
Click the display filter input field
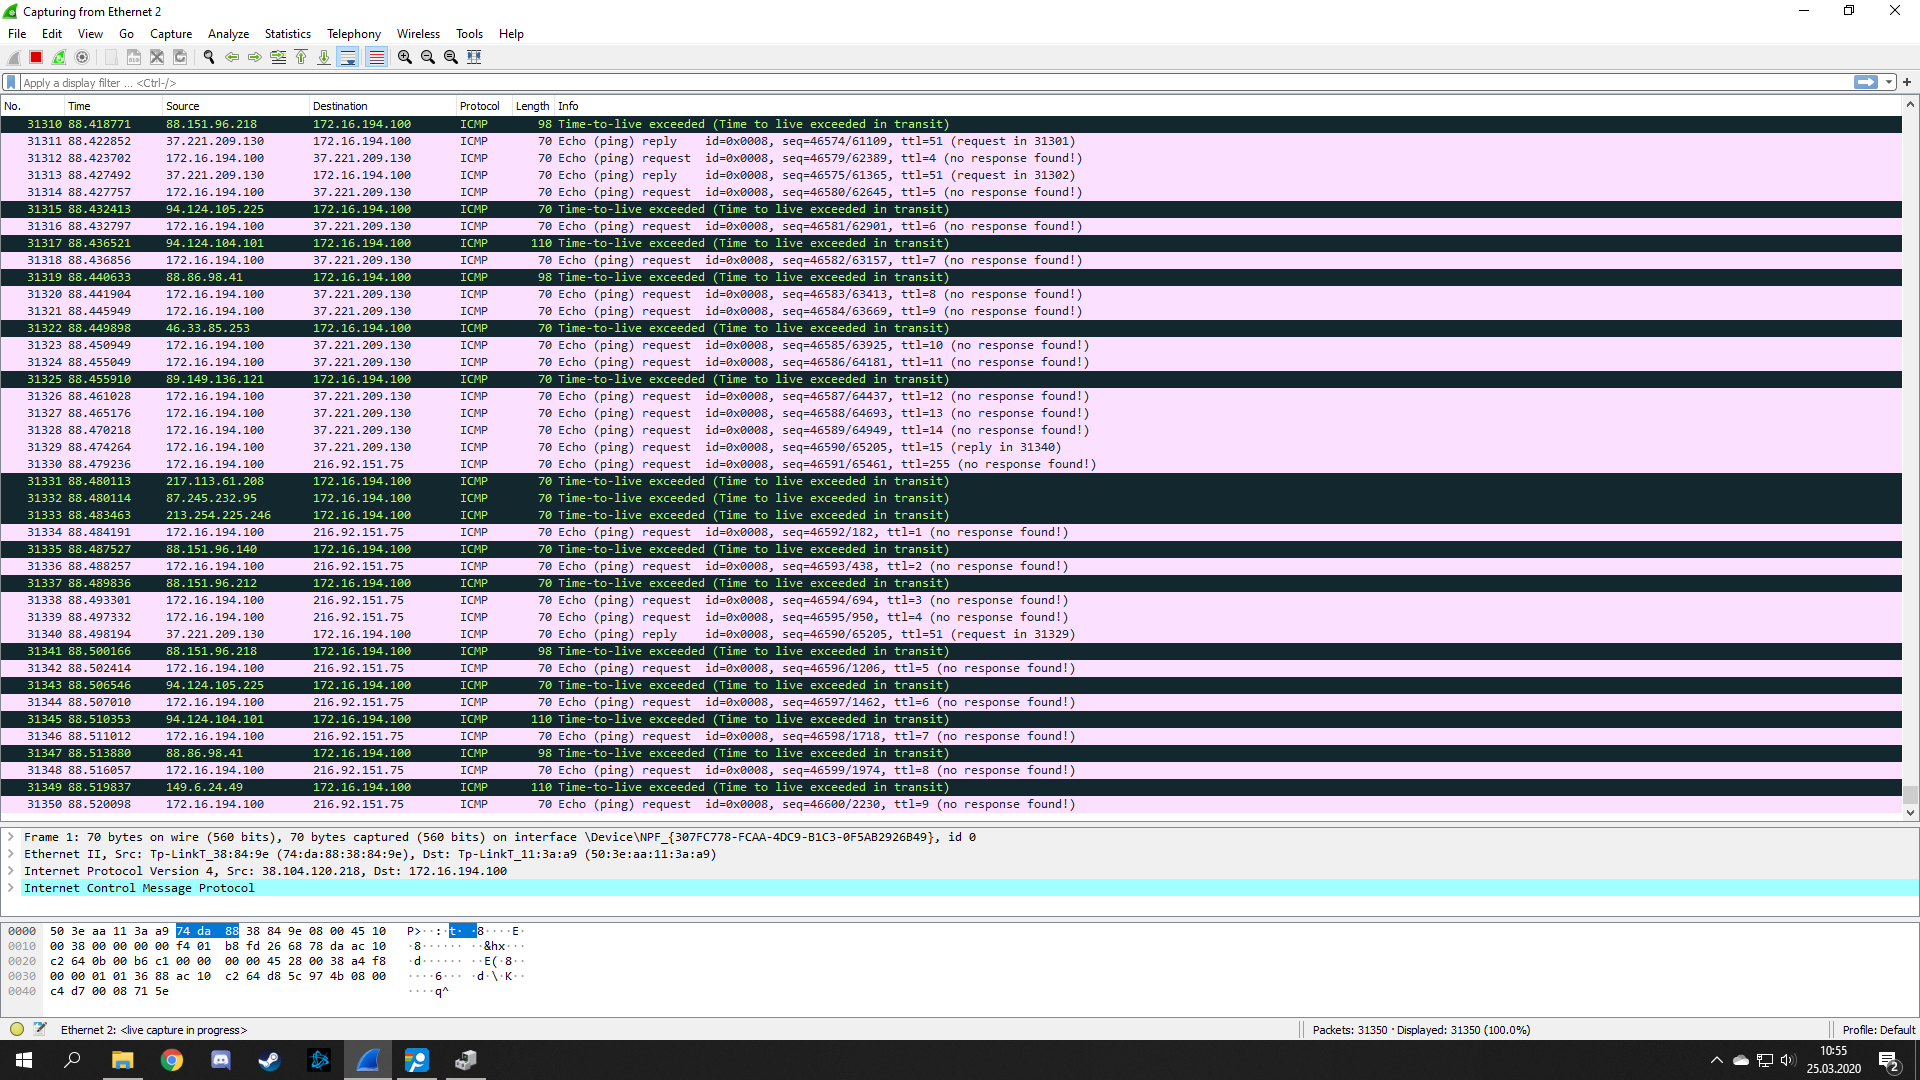click(x=900, y=82)
